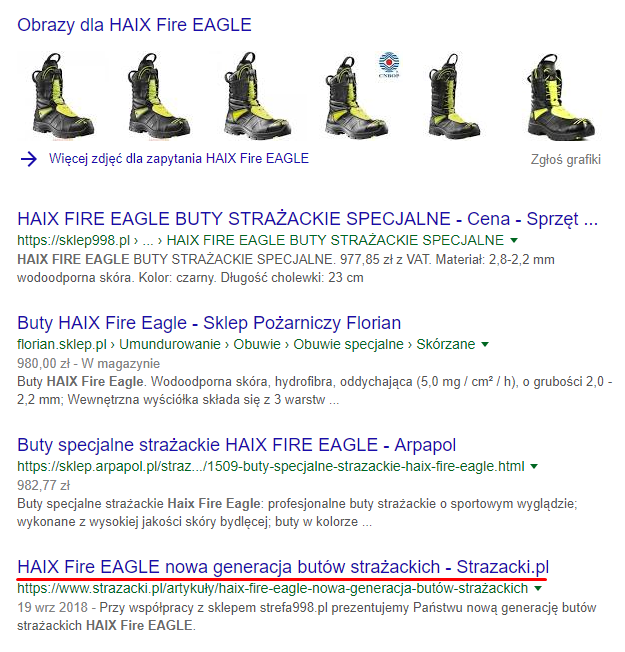Image resolution: width=625 pixels, height=652 pixels.
Task: Open the fifth all-black boot thumbnail
Action: (x=454, y=95)
